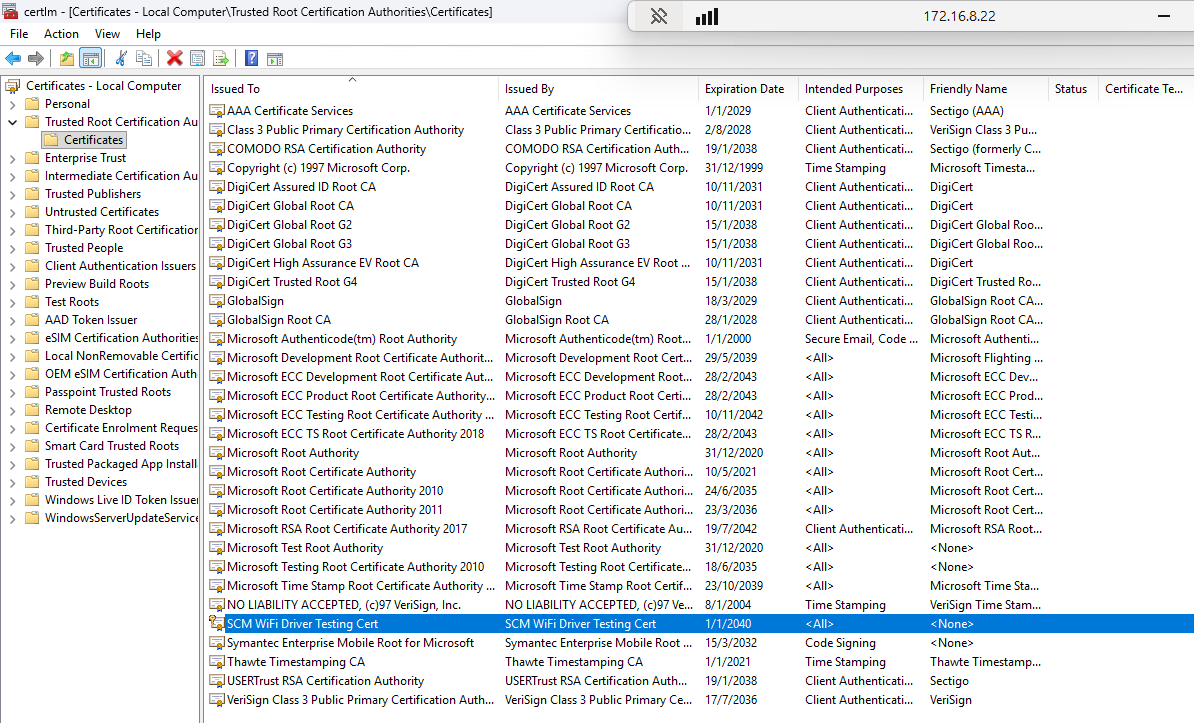This screenshot has width=1194, height=723.
Task: Click the red Delete X toolbar icon
Action: (174, 59)
